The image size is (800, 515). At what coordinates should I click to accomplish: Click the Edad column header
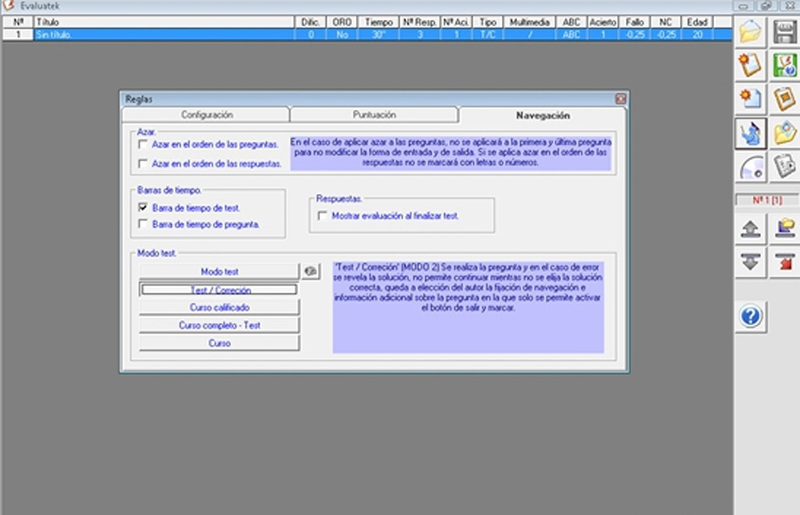[697, 22]
